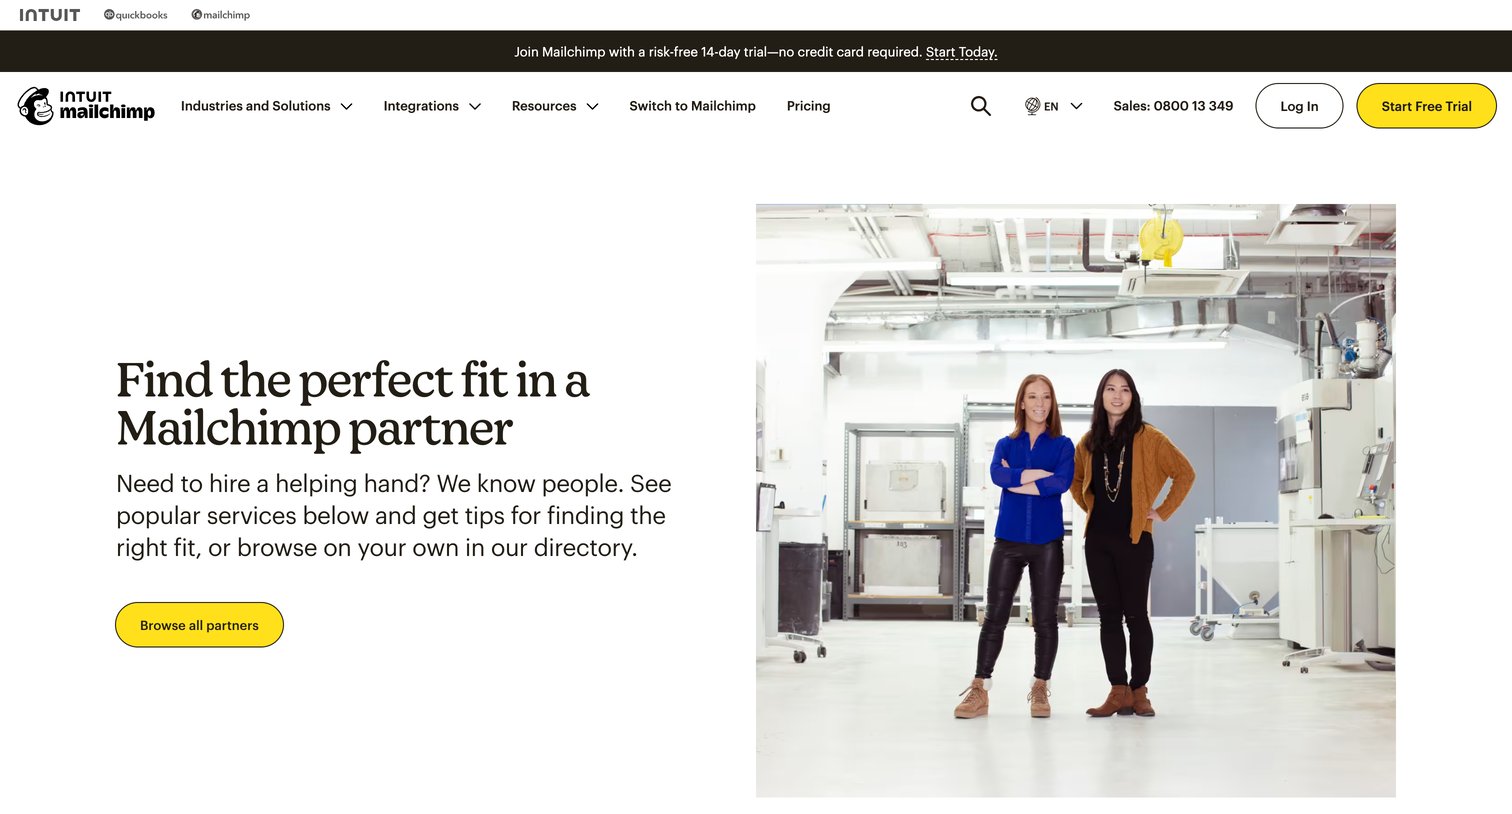Image resolution: width=1512 pixels, height=814 pixels.
Task: Expand the Resources chevron arrow
Action: [592, 106]
